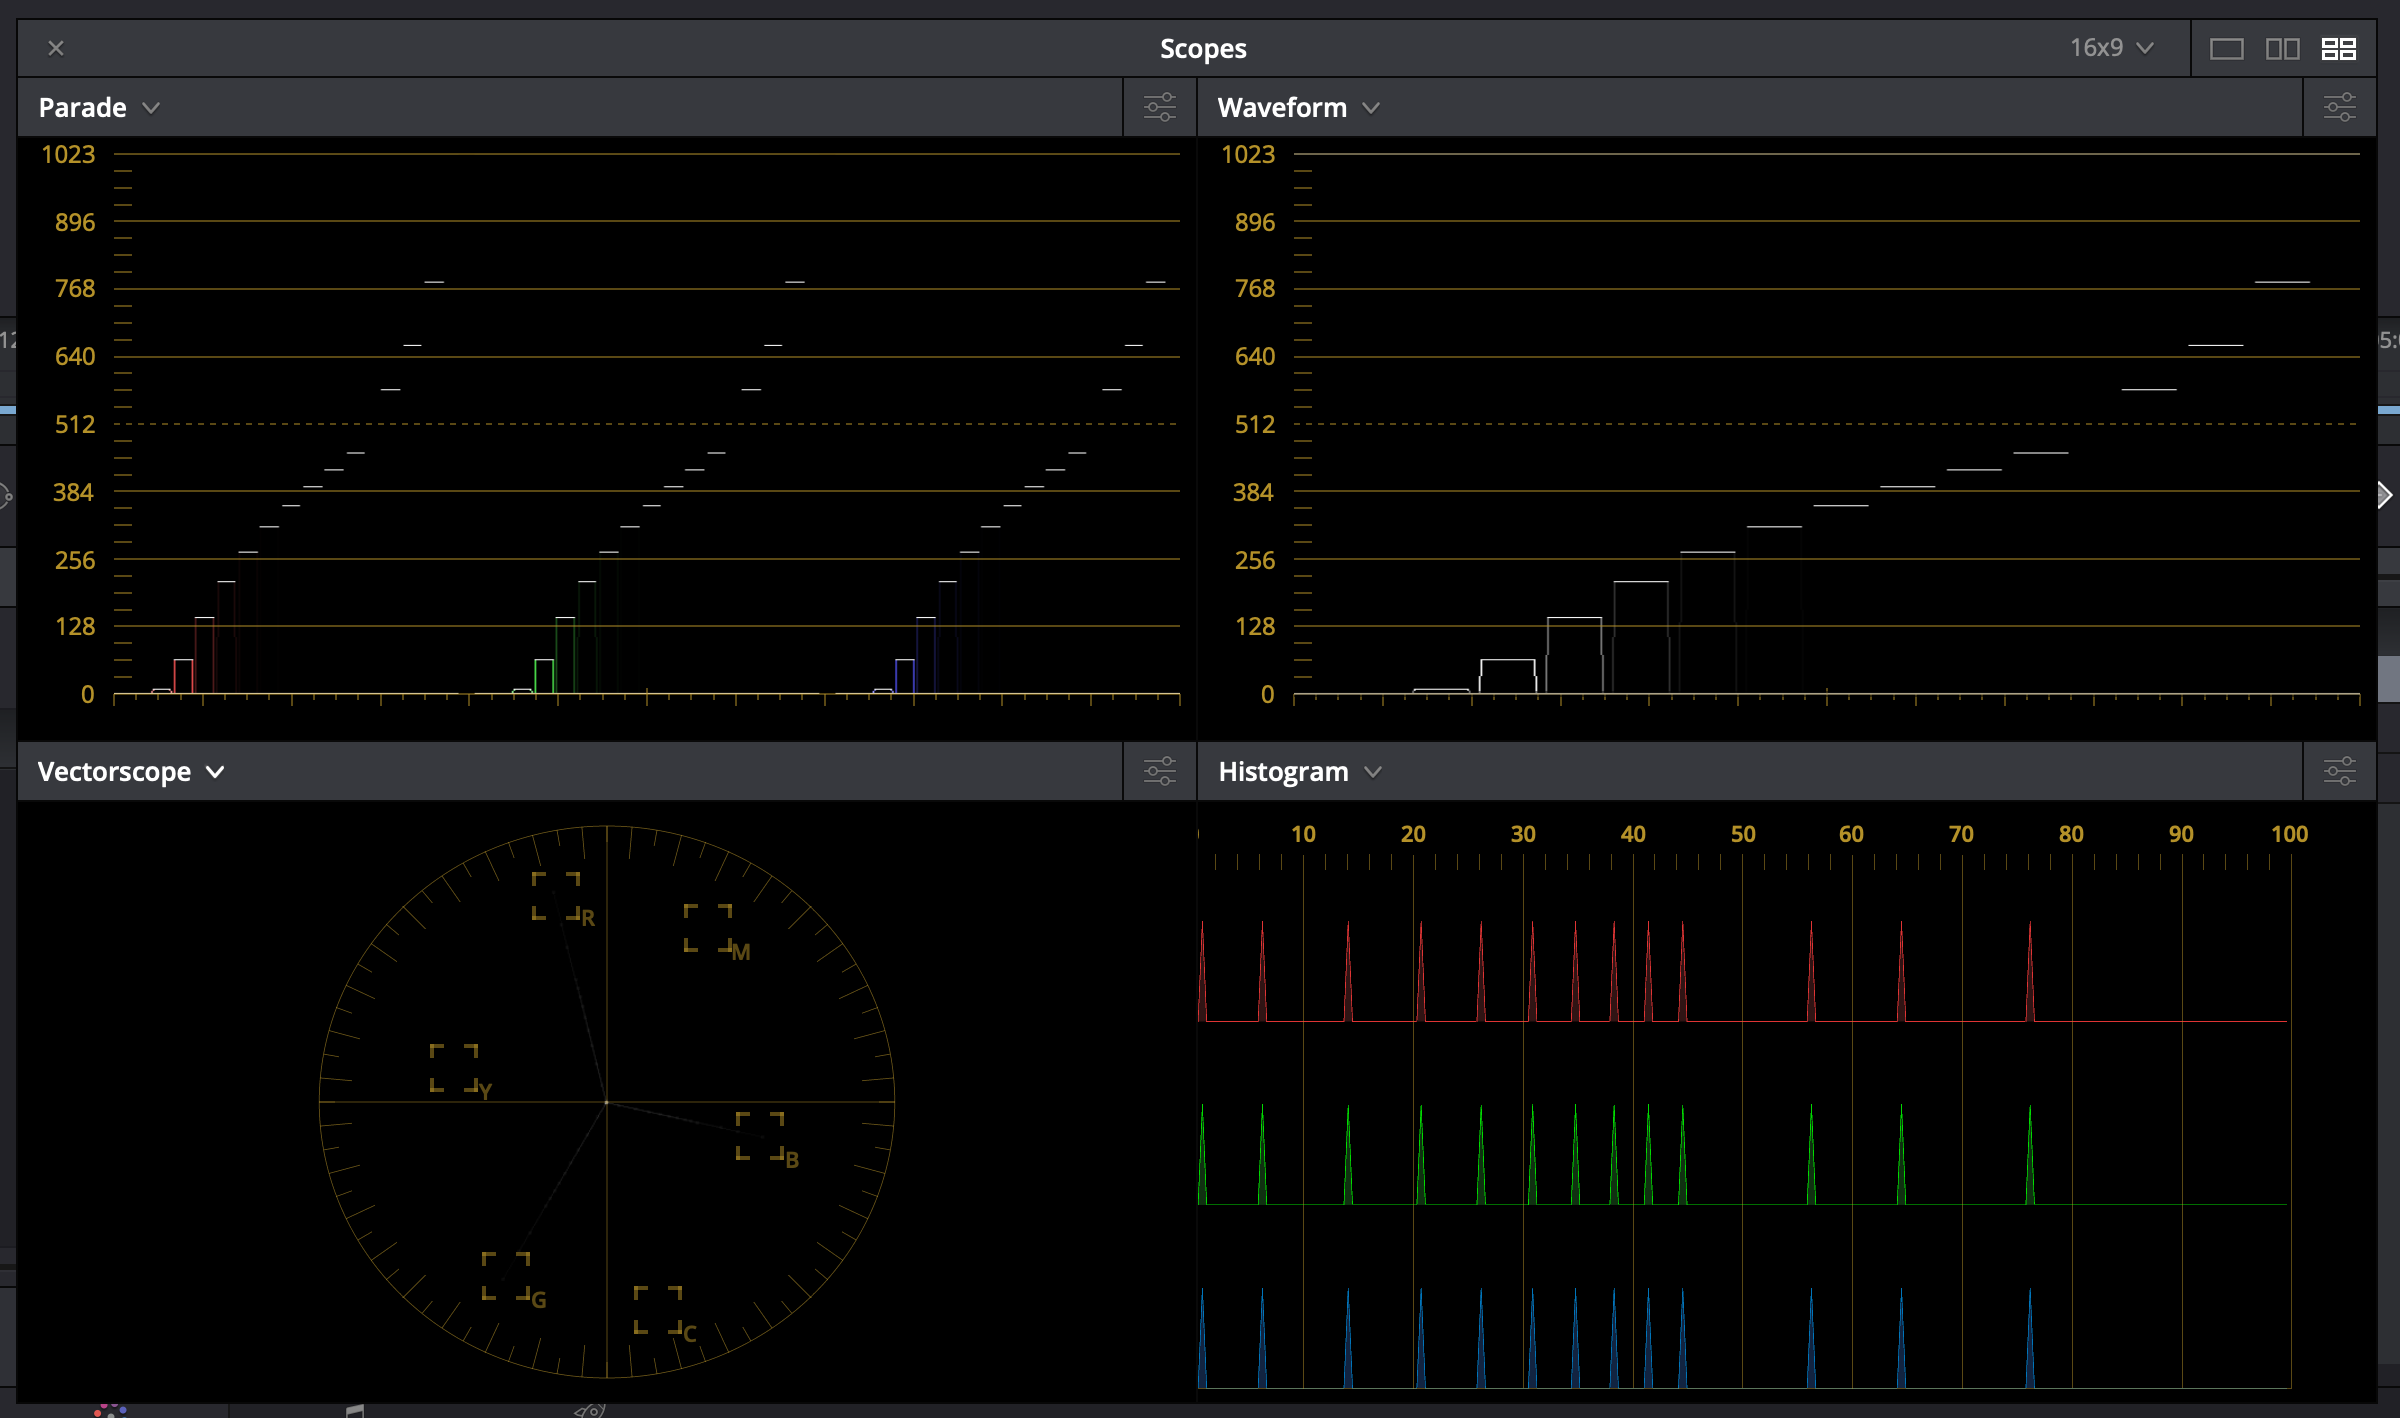The width and height of the screenshot is (2400, 1418).
Task: Select the quad scope layout view
Action: click(2338, 48)
